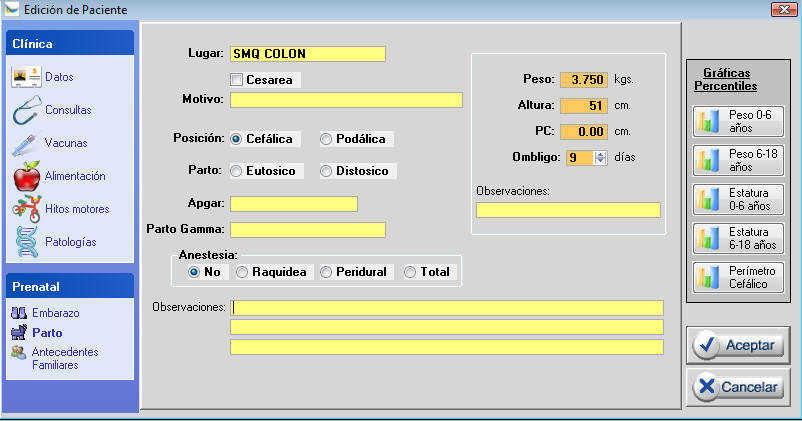
Task: Click the Cancelar button
Action: pos(738,386)
